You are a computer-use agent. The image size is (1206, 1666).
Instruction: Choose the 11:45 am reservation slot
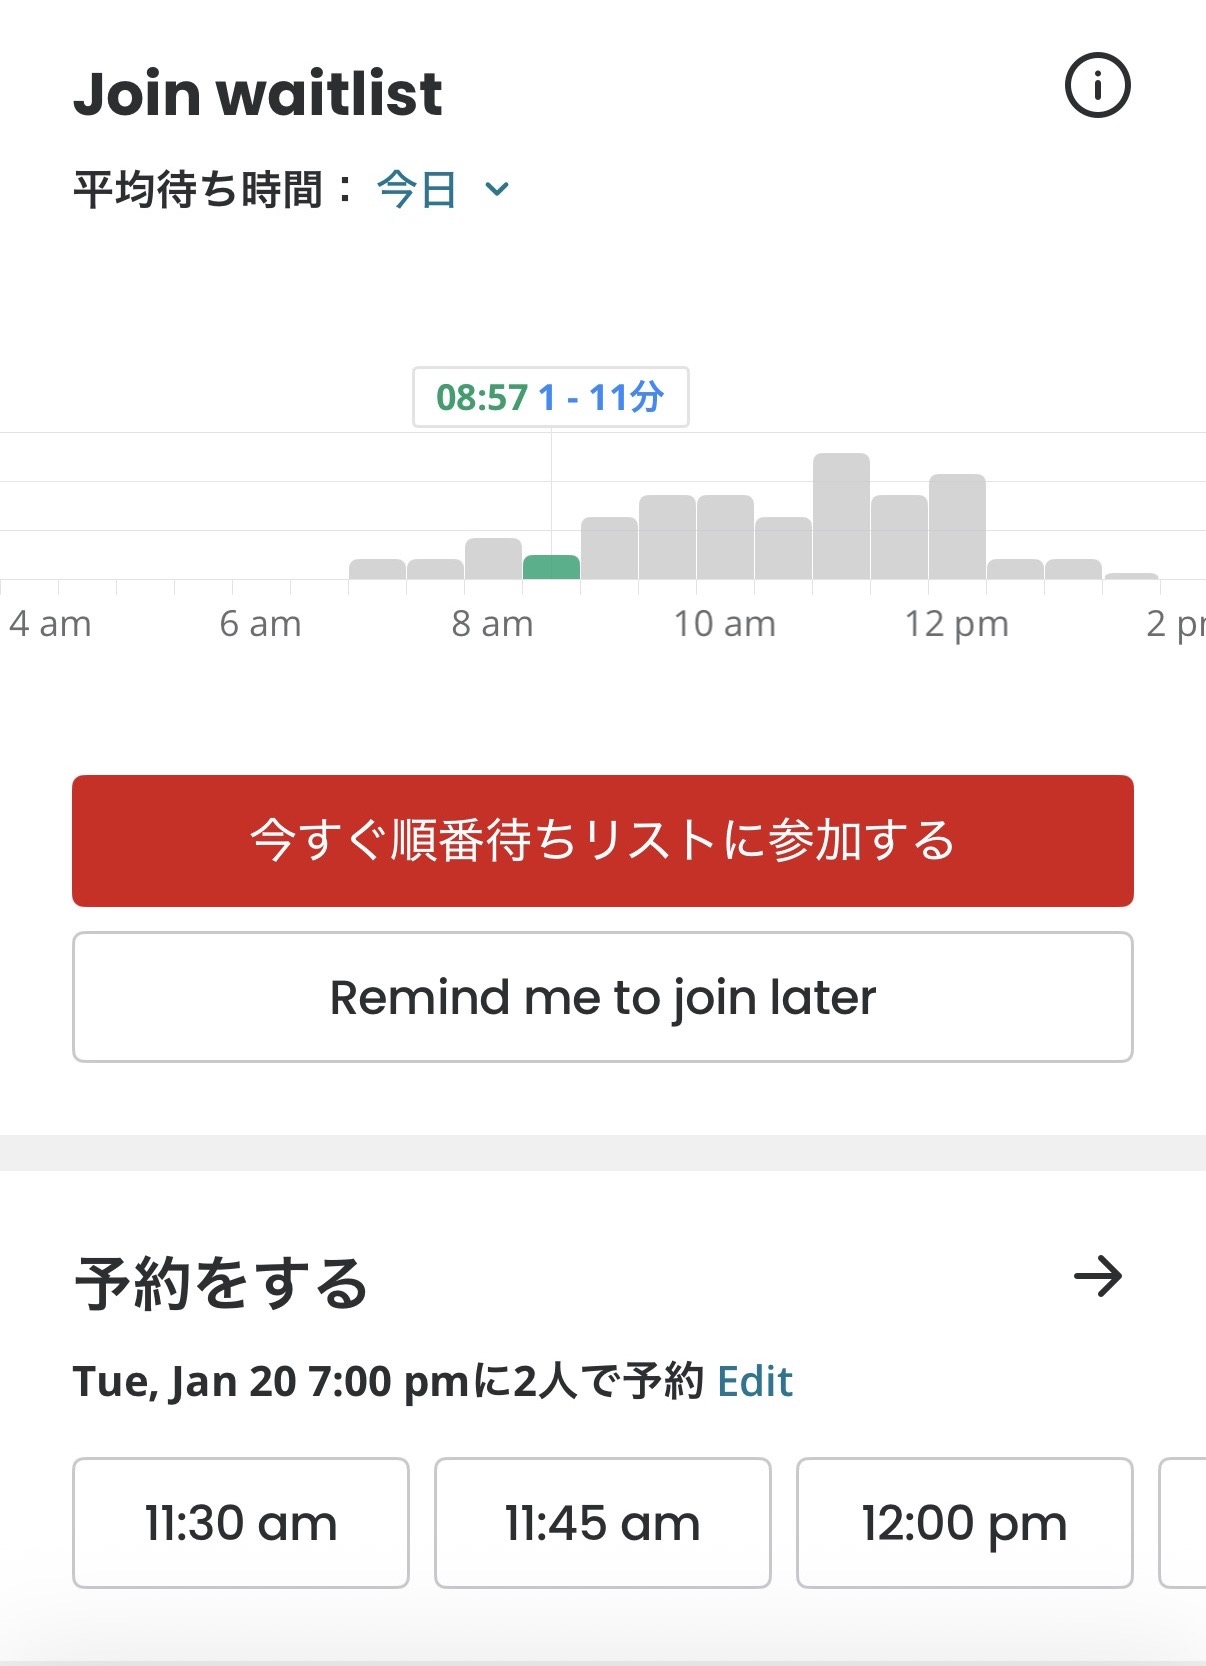pyautogui.click(x=602, y=1523)
